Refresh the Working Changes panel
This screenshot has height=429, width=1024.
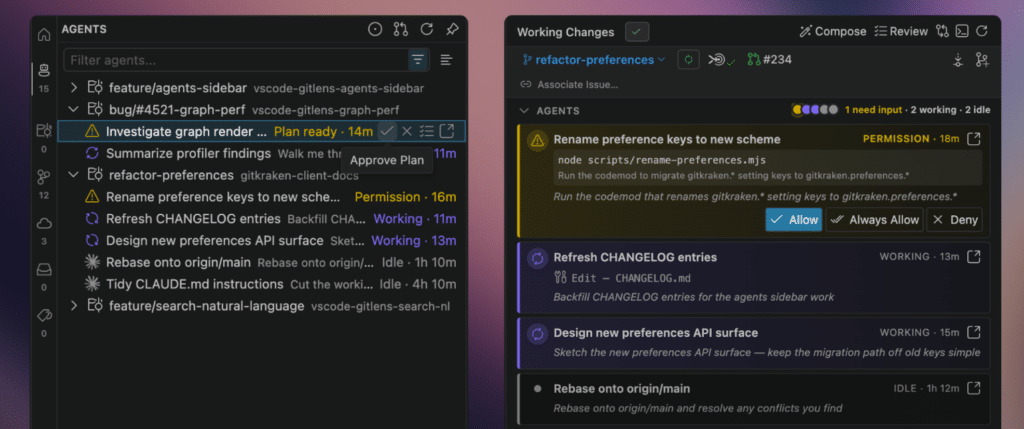[x=982, y=31]
